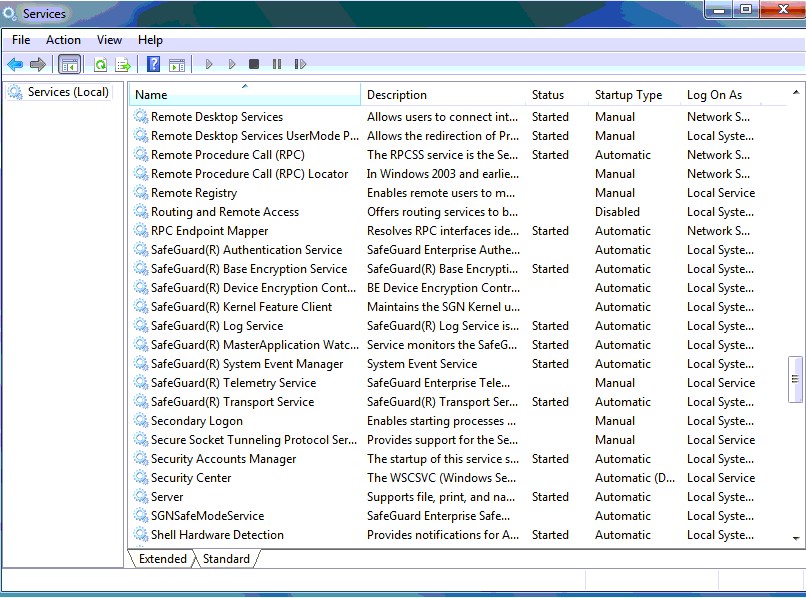
Task: Refresh the services list with the toolbar icon
Action: pyautogui.click(x=100, y=64)
